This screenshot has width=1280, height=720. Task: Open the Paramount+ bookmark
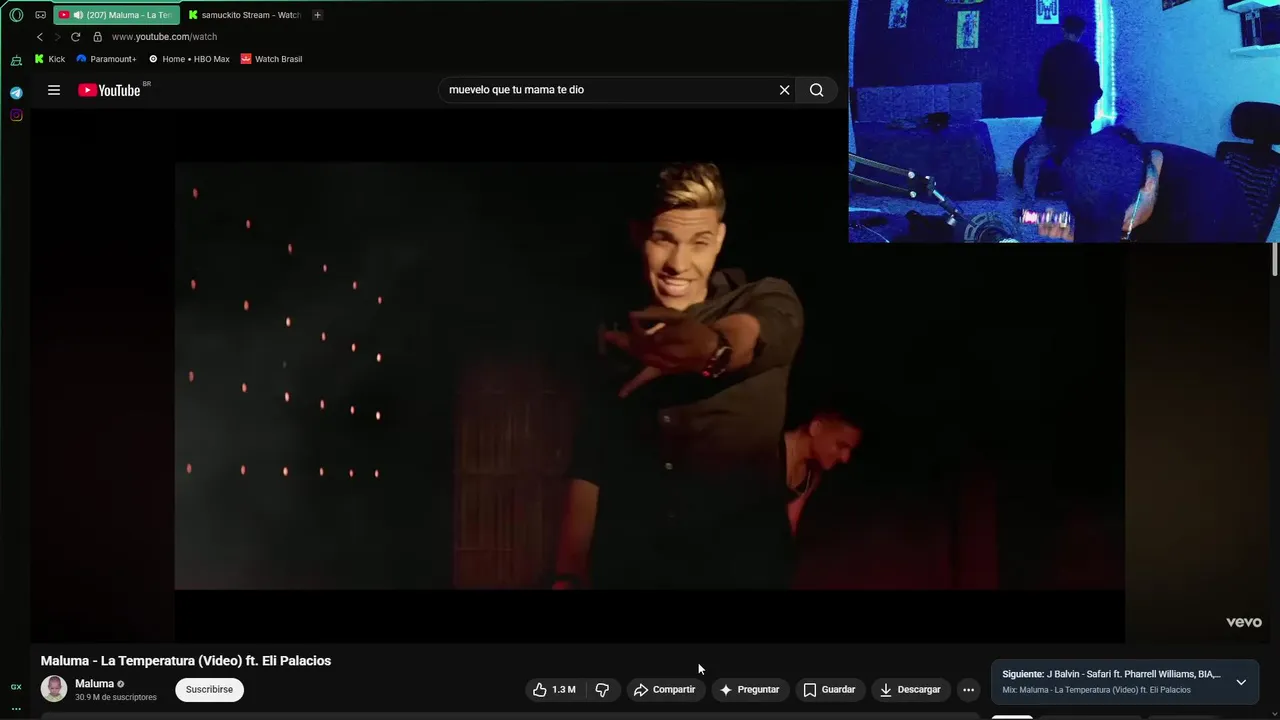(x=106, y=59)
